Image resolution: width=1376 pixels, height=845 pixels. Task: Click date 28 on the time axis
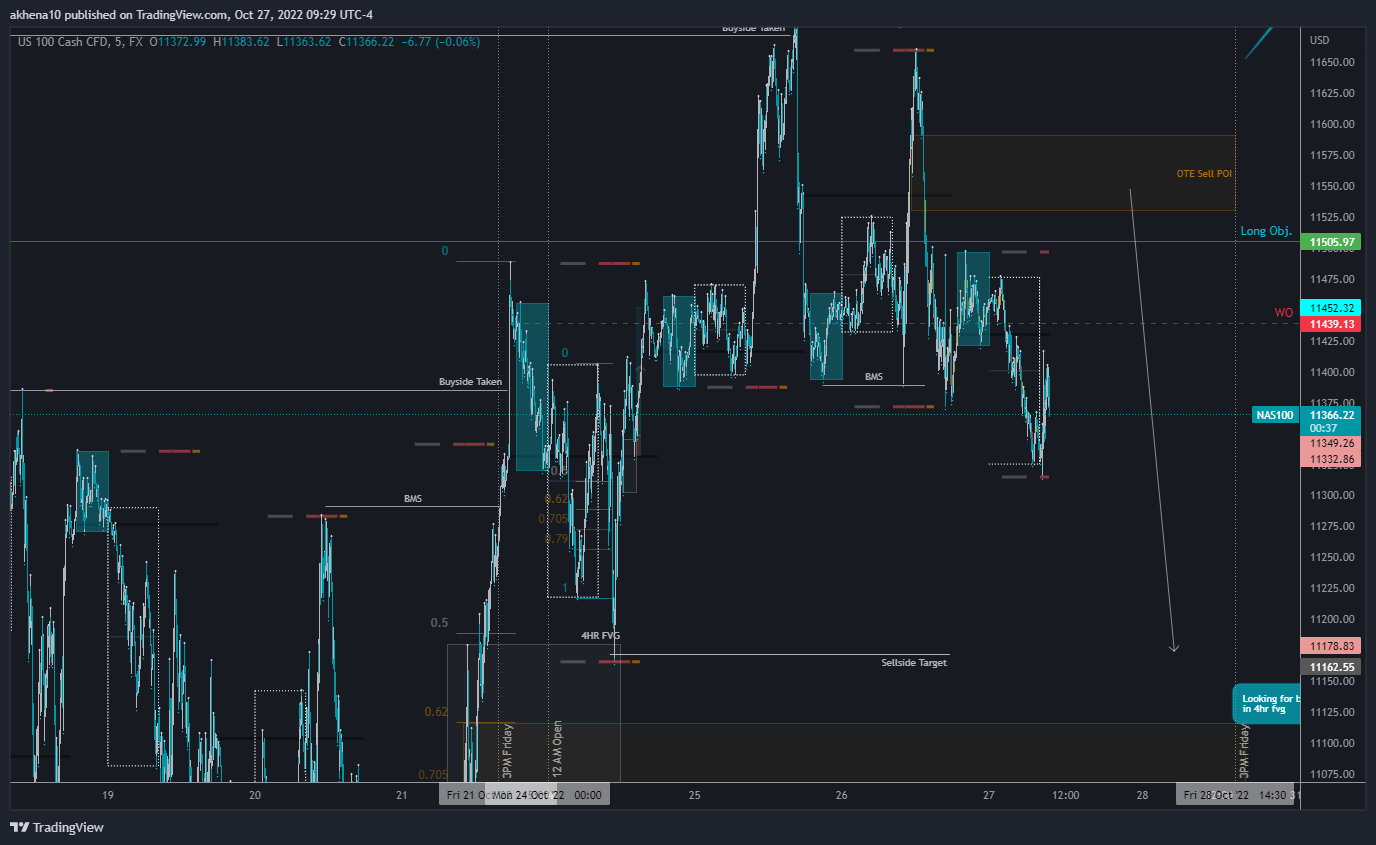(x=1142, y=796)
